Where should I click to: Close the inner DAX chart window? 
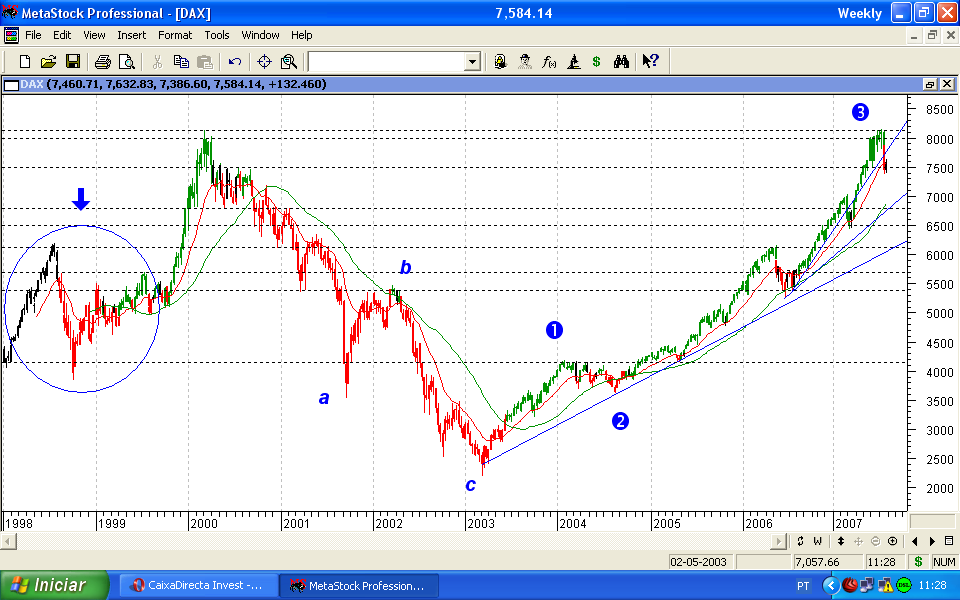[947, 84]
